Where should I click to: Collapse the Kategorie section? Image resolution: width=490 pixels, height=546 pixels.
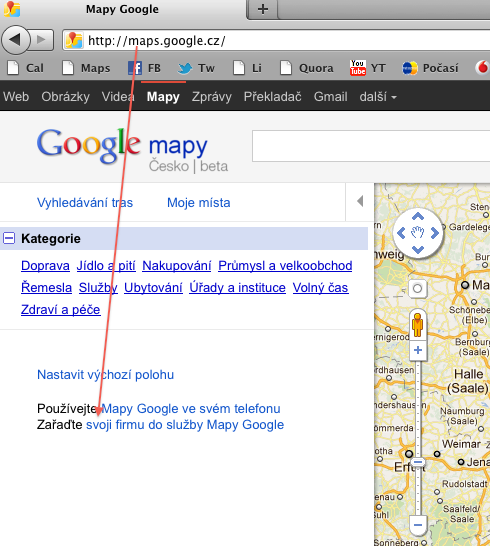tap(9, 239)
